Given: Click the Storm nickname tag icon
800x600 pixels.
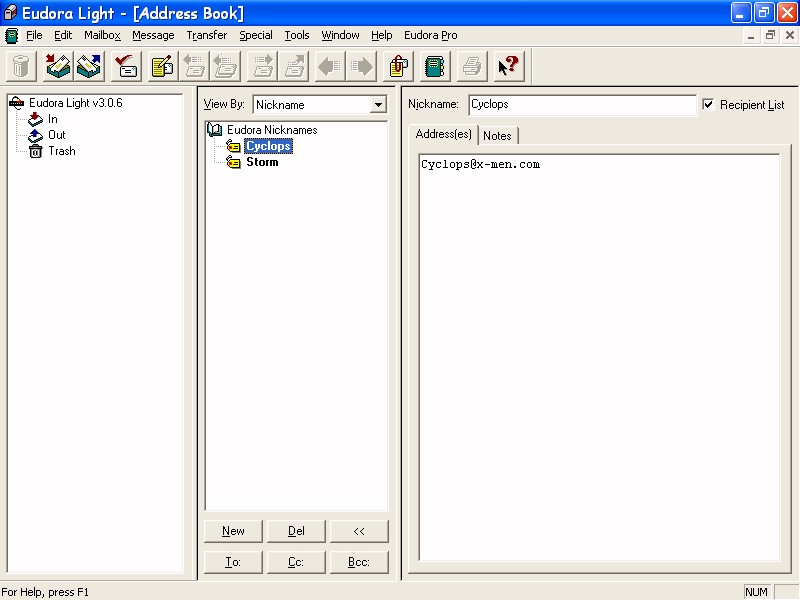Looking at the screenshot, I should (233, 162).
